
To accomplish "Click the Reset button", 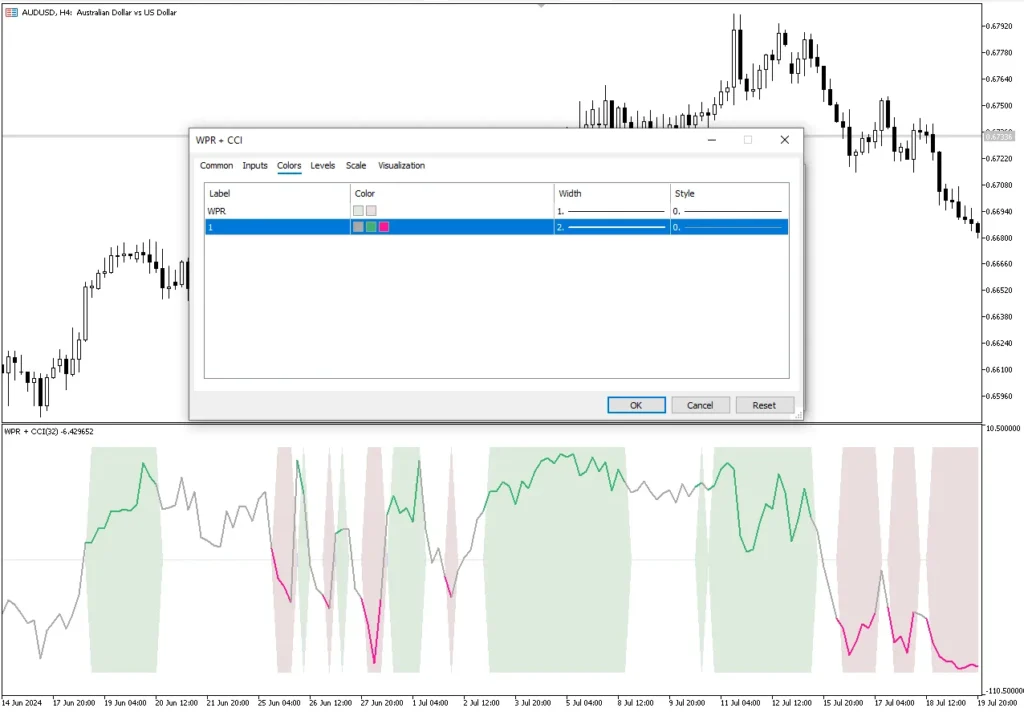I will tap(764, 405).
